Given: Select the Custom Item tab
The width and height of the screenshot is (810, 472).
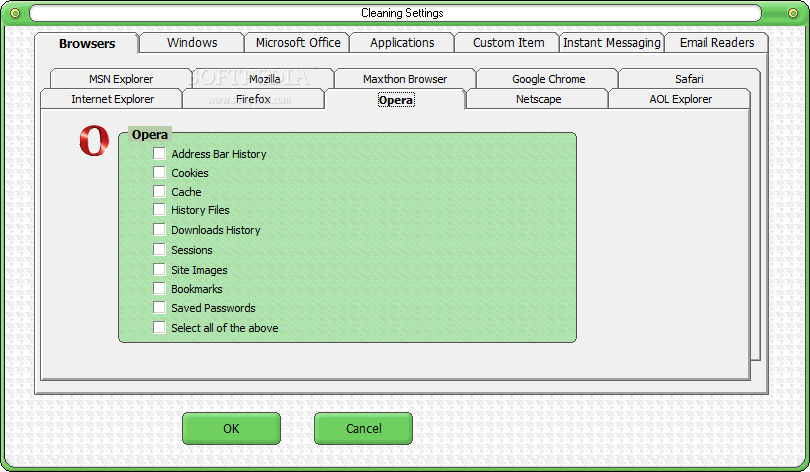Looking at the screenshot, I should (508, 43).
